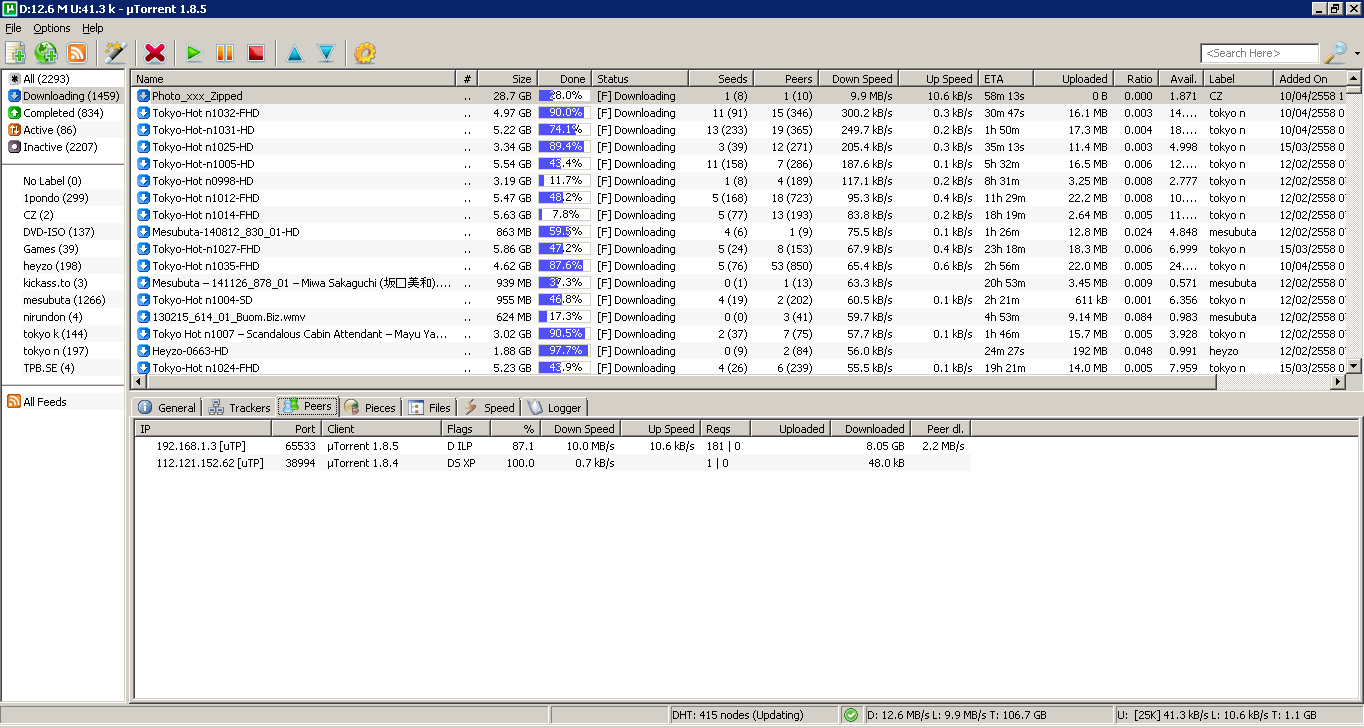1364x728 pixels.
Task: Click the 17.3% progress bar
Action: [564, 317]
